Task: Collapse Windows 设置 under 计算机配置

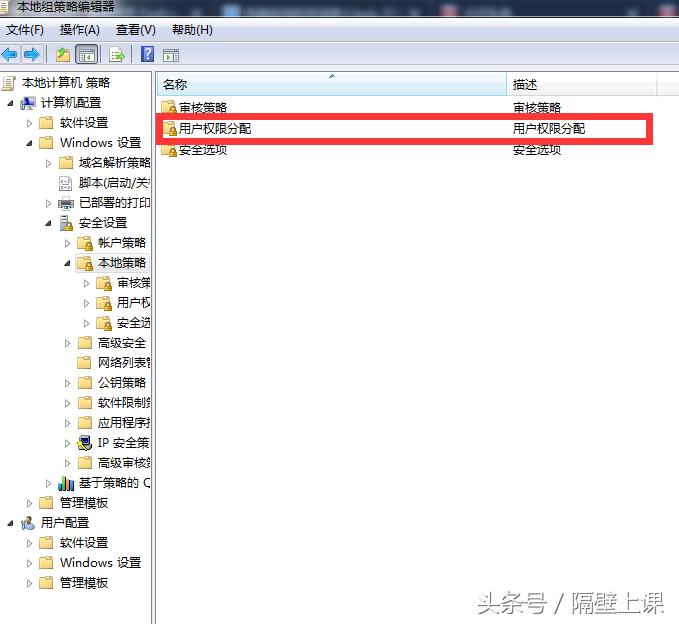Action: 29,143
